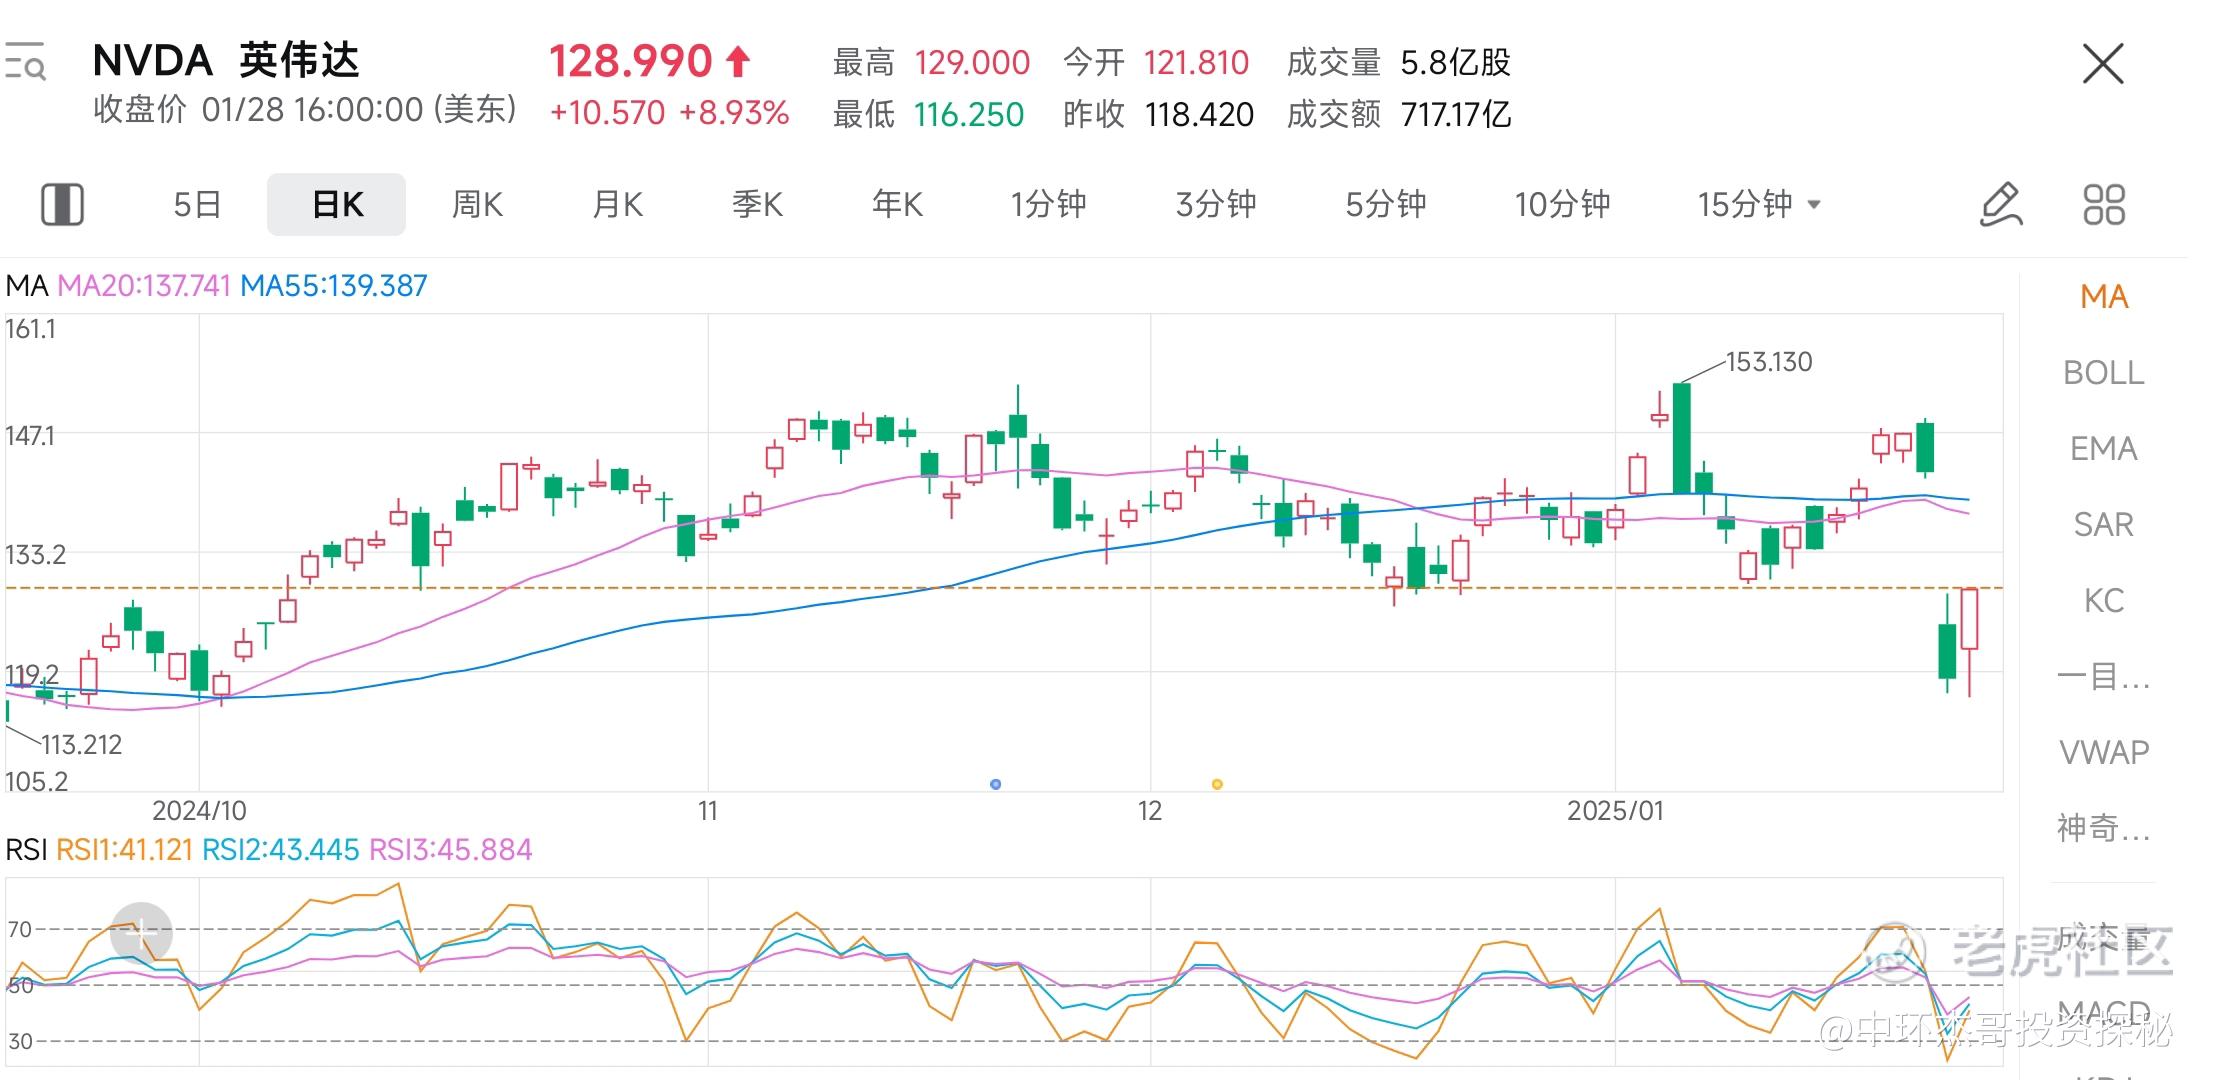Viewport: 2217px width, 1080px height.
Task: Select the KC indicator
Action: 2104,601
